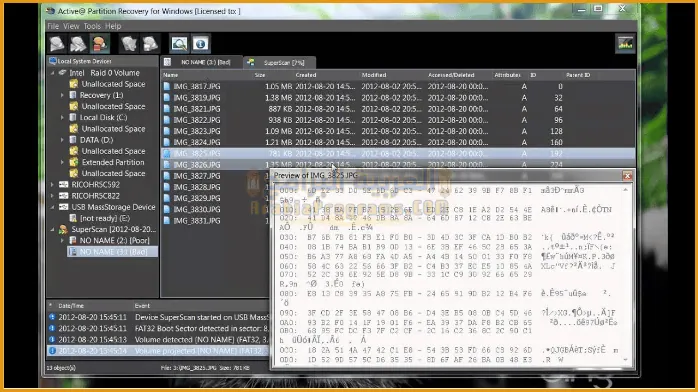
Task: Click the drive icon next to Recovery (1:)
Action: [73, 95]
